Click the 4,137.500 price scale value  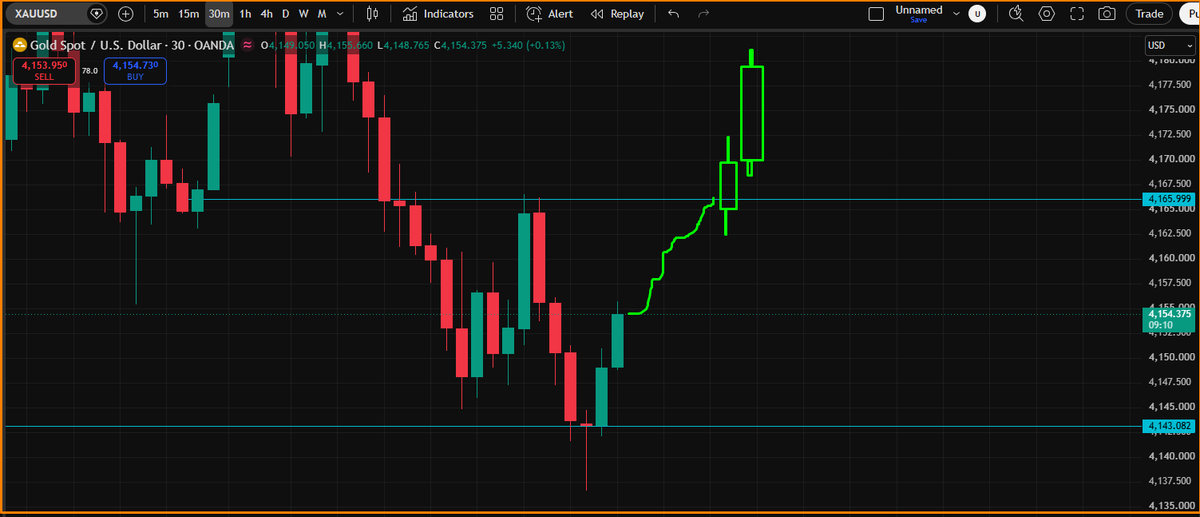(1170, 481)
